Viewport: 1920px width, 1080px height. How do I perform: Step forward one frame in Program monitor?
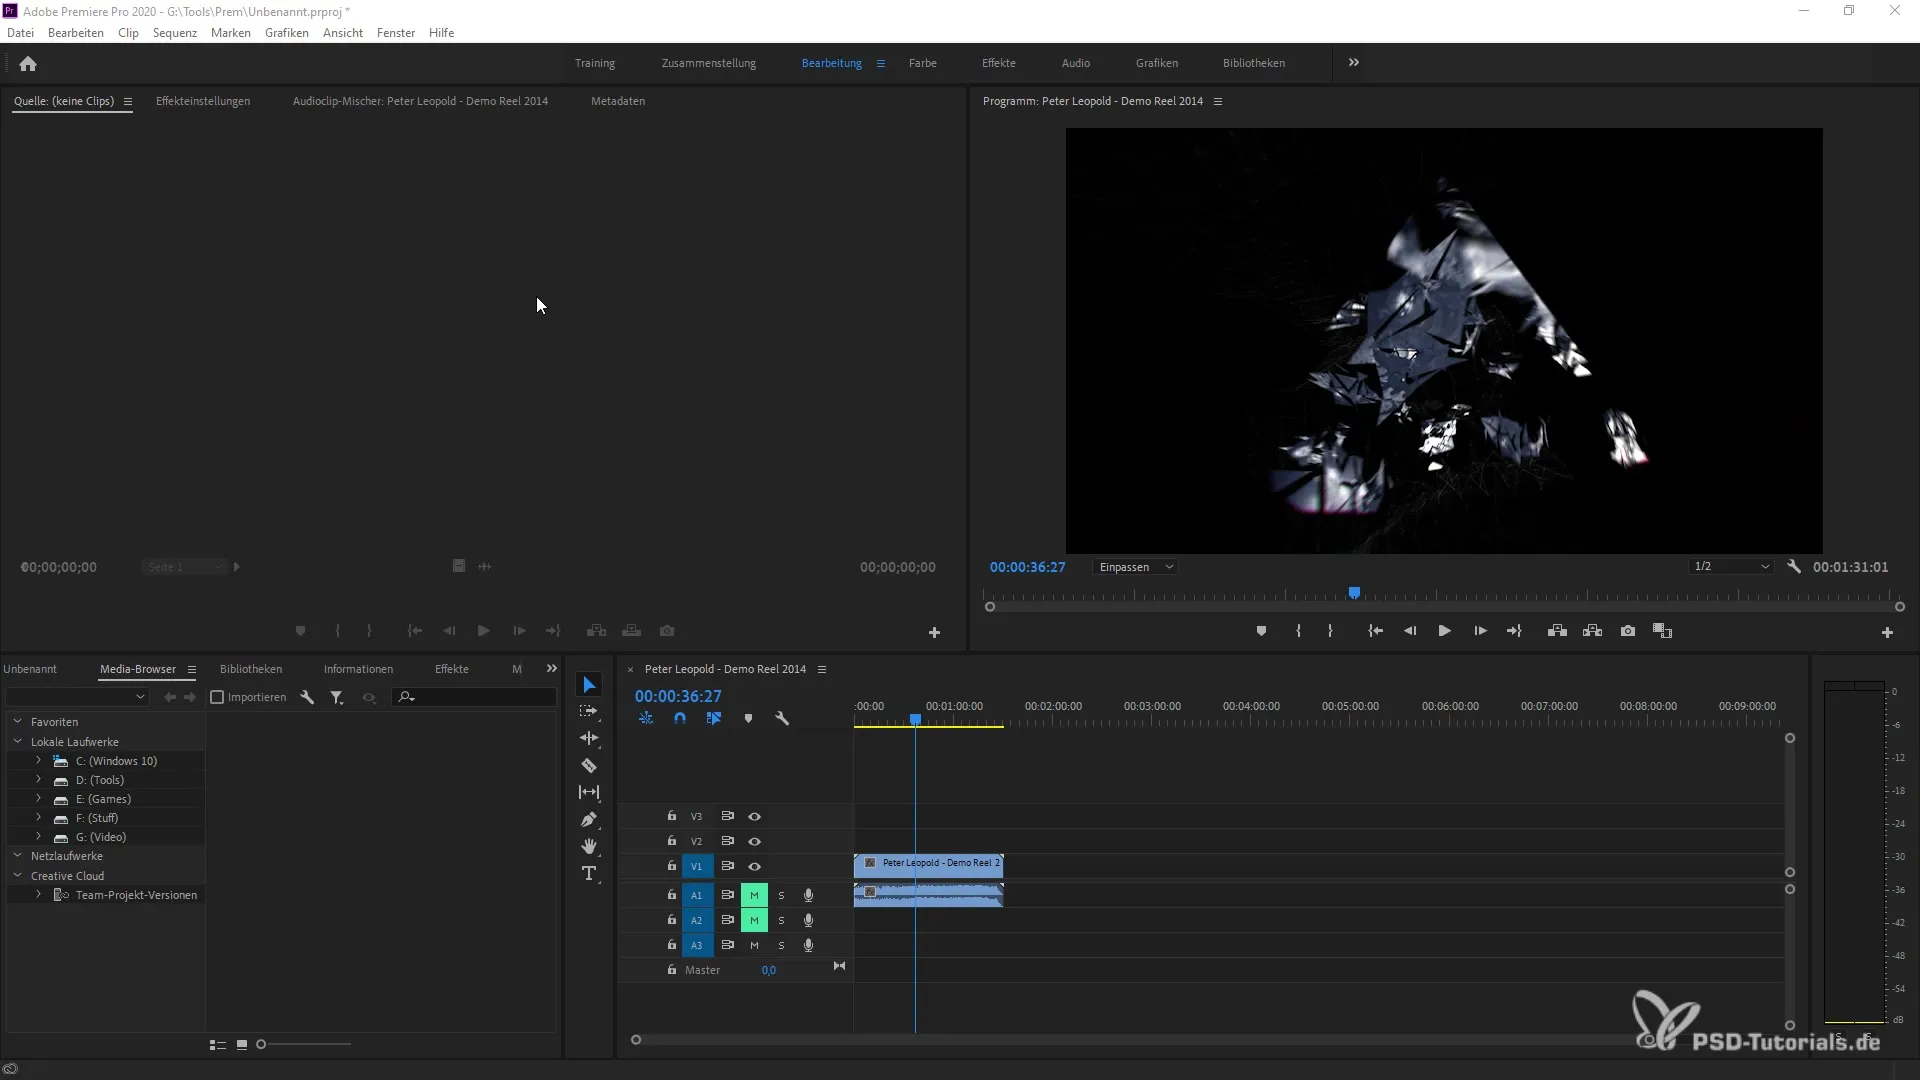1480,631
